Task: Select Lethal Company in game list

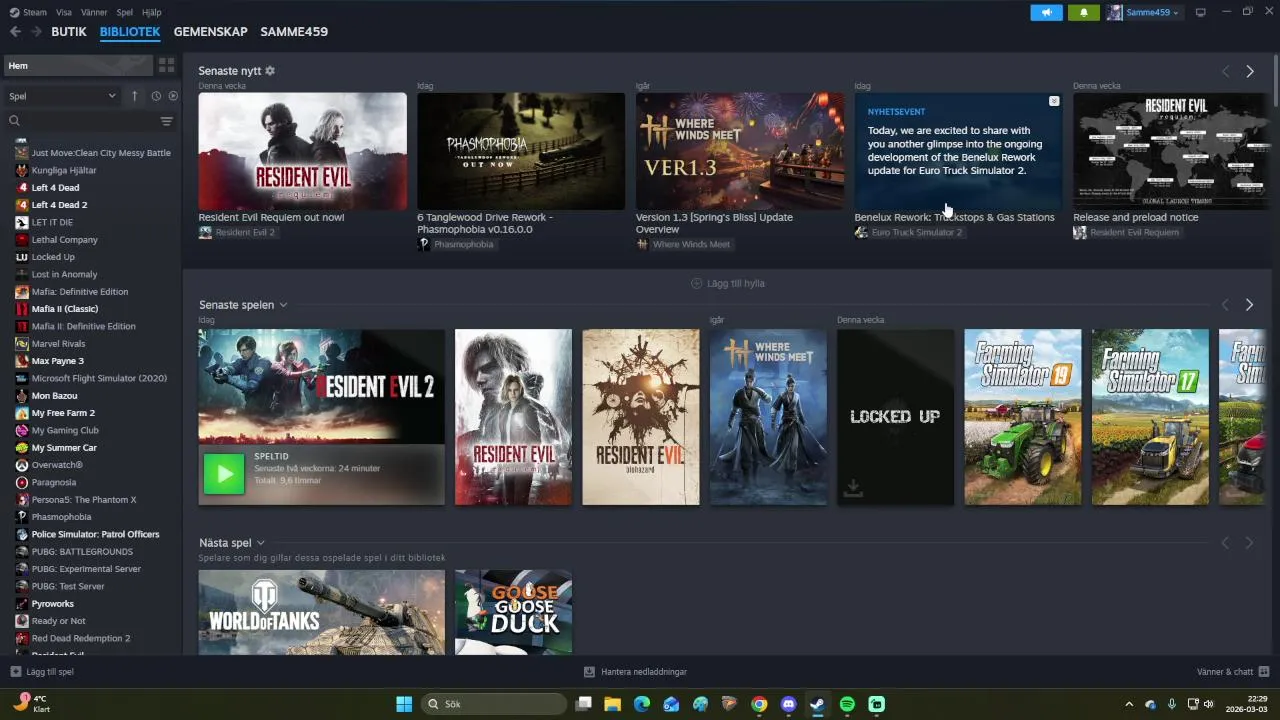Action: point(64,240)
